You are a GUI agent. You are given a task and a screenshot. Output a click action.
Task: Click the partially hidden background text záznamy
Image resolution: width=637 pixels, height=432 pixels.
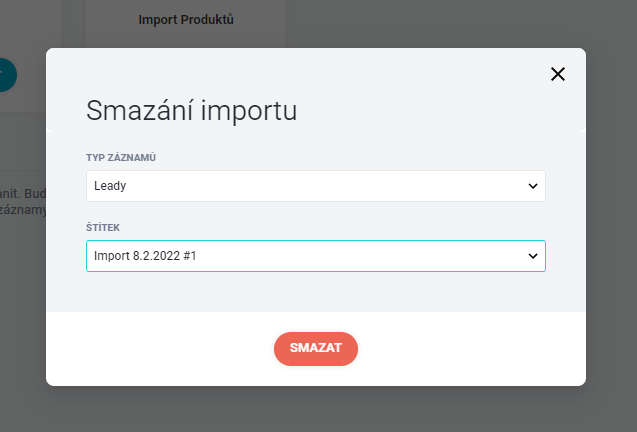[23, 210]
